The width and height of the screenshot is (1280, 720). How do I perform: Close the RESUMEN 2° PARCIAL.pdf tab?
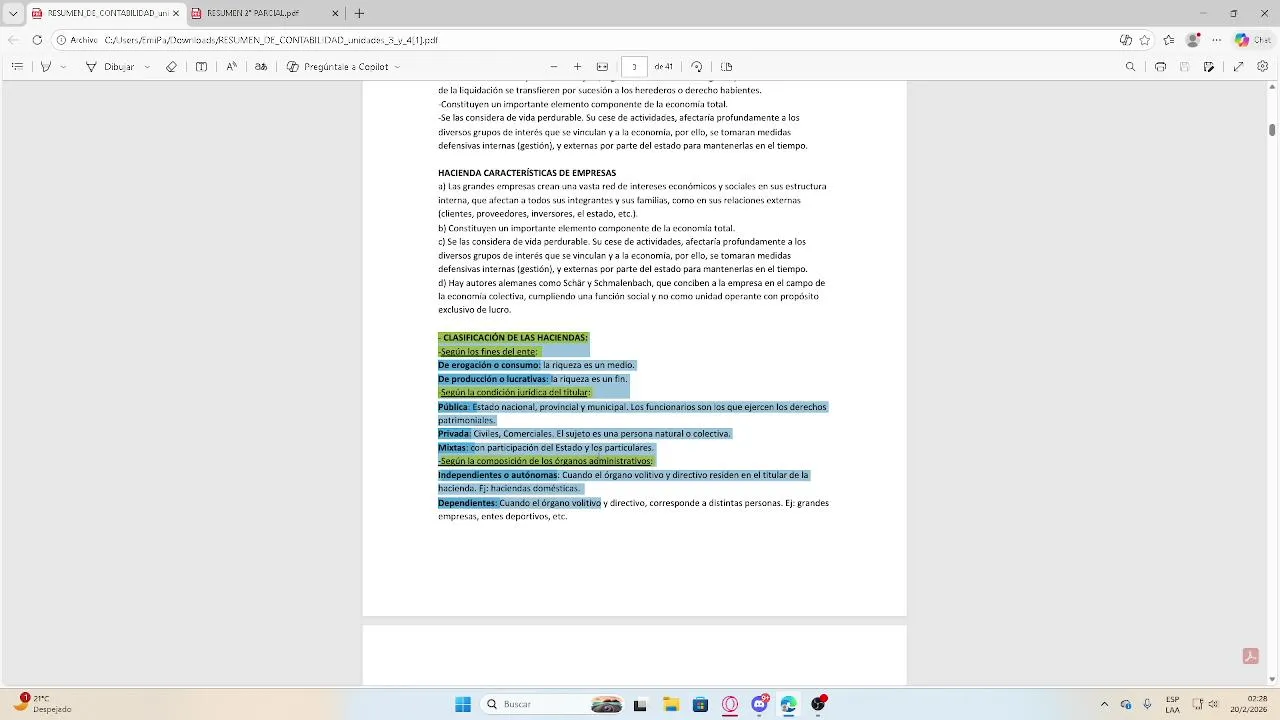[335, 13]
